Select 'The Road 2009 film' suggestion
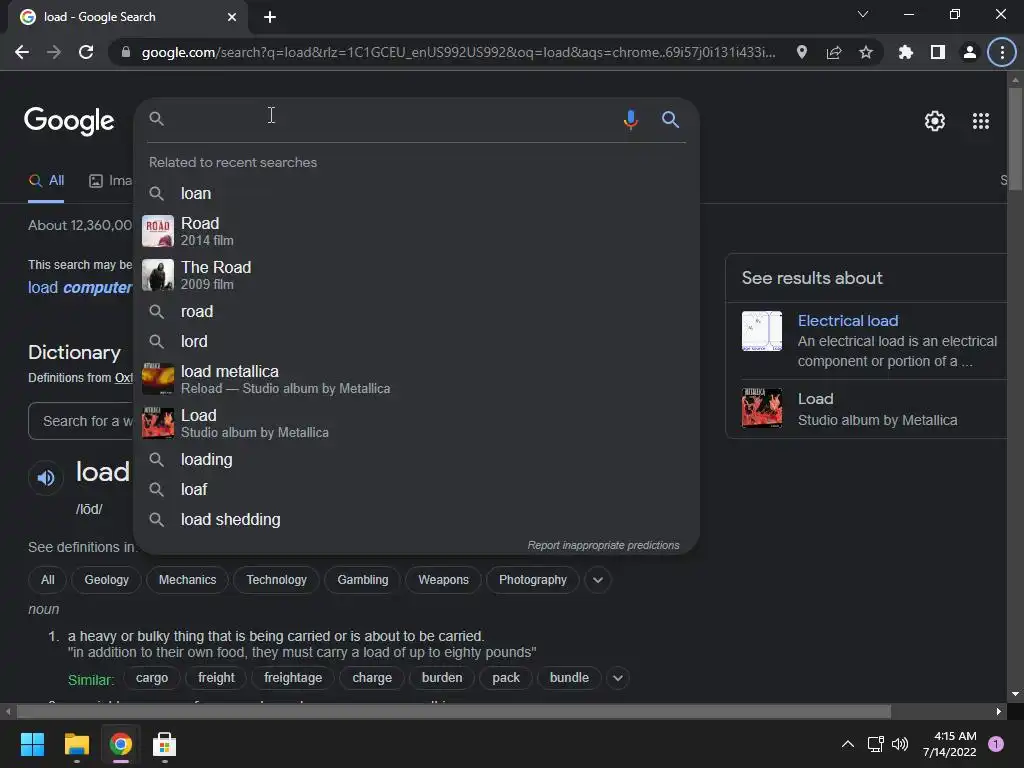Screen dimensions: 1024x768 tap(416, 275)
